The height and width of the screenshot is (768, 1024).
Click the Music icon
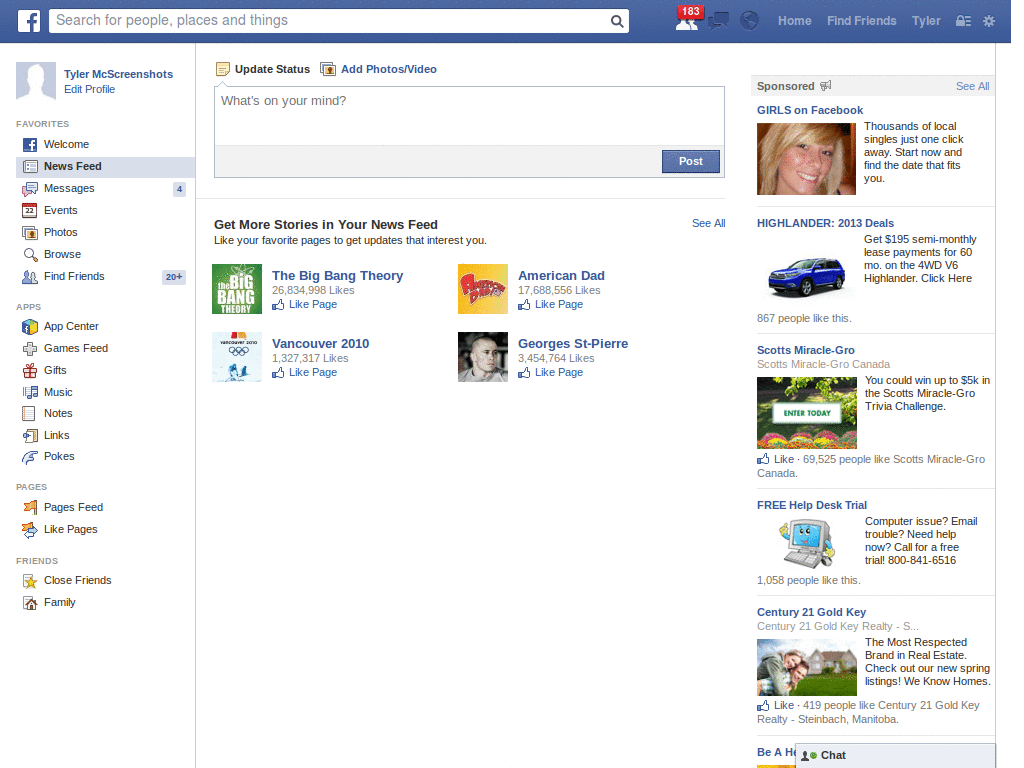pos(29,392)
